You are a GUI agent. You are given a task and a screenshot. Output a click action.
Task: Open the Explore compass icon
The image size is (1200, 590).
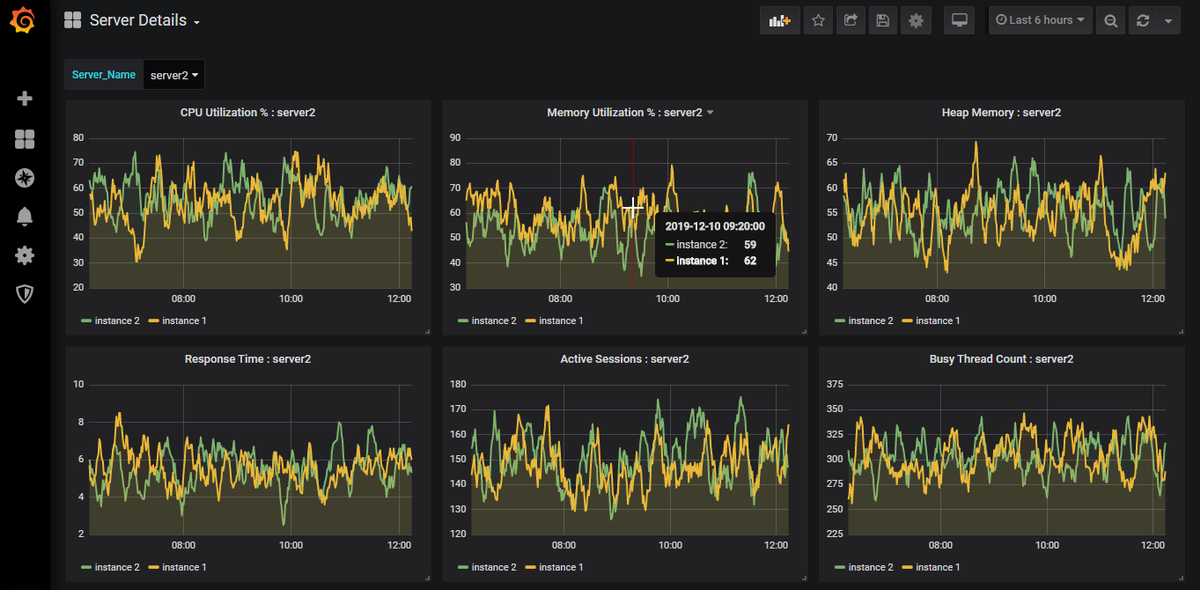coord(25,178)
